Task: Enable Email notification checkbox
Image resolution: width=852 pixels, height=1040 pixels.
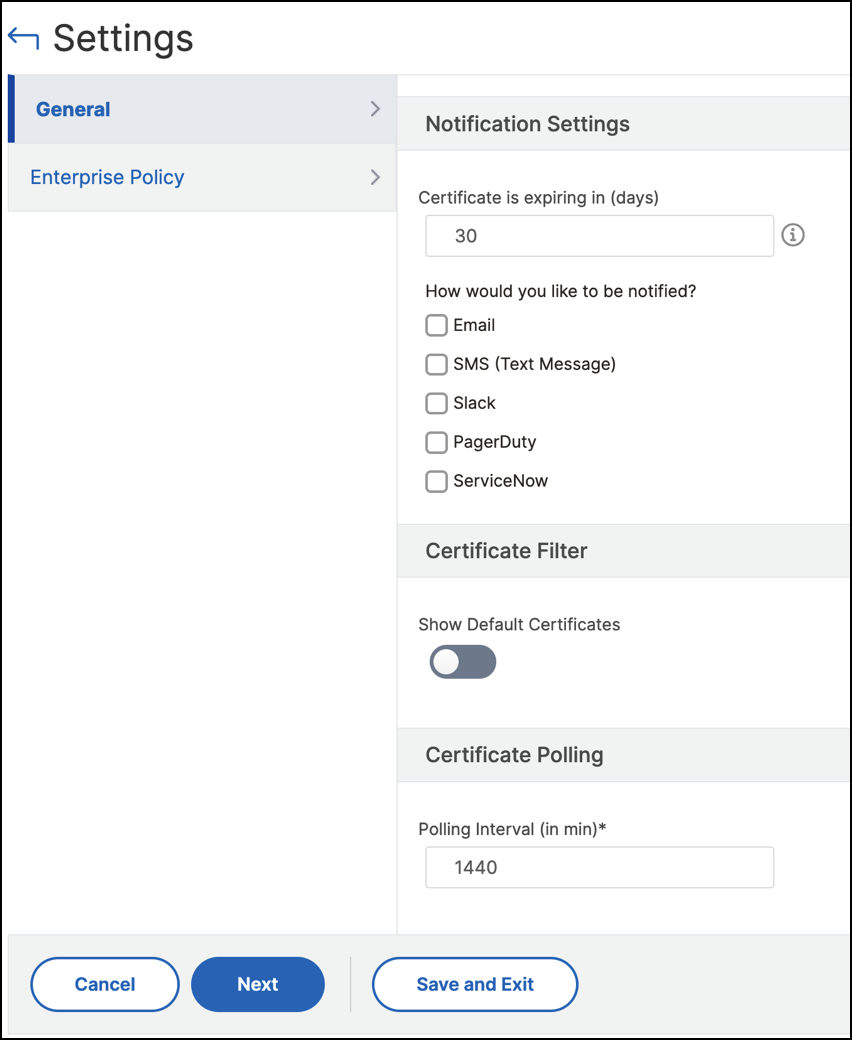Action: coord(436,326)
